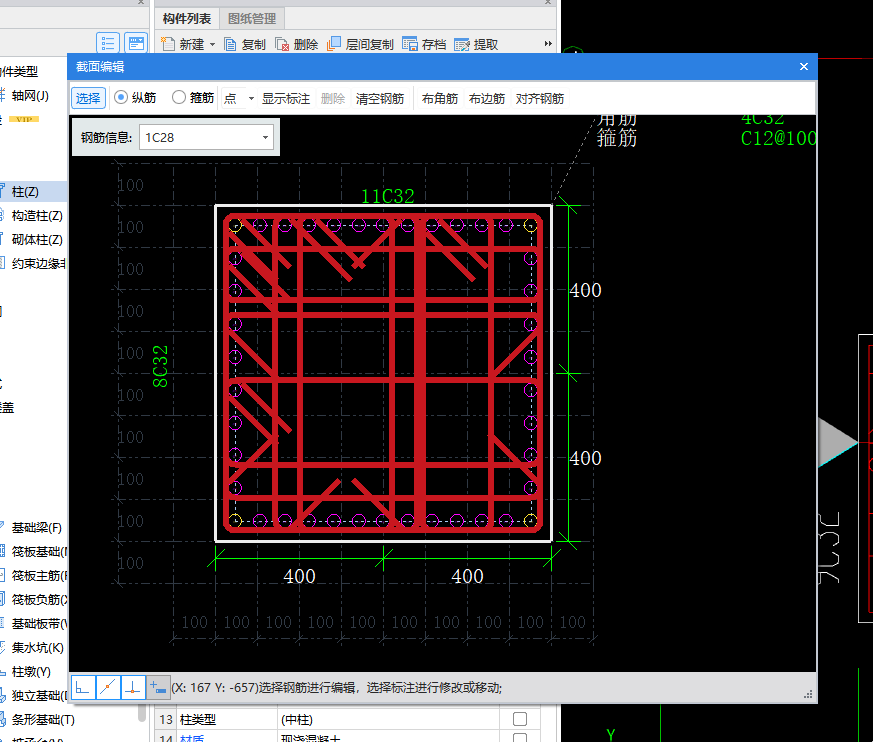Select 柱墩(Y) in component type list

pos(31,672)
